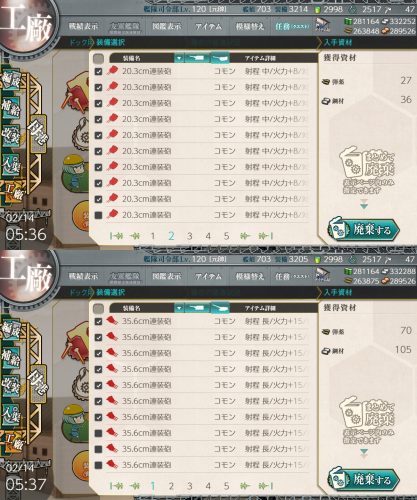The image size is (417, 500).
Task: Jump to last page on the 35.6cm list
Action: coord(266,486)
